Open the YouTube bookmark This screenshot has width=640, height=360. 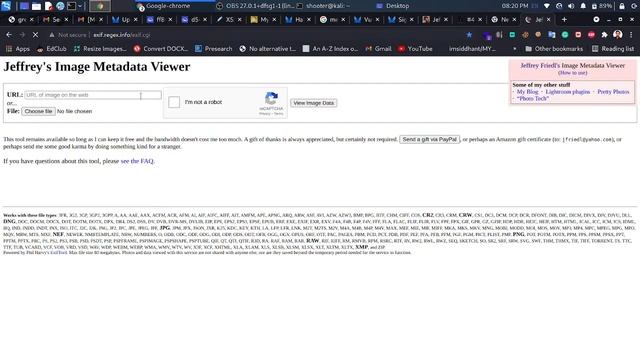coord(415,49)
